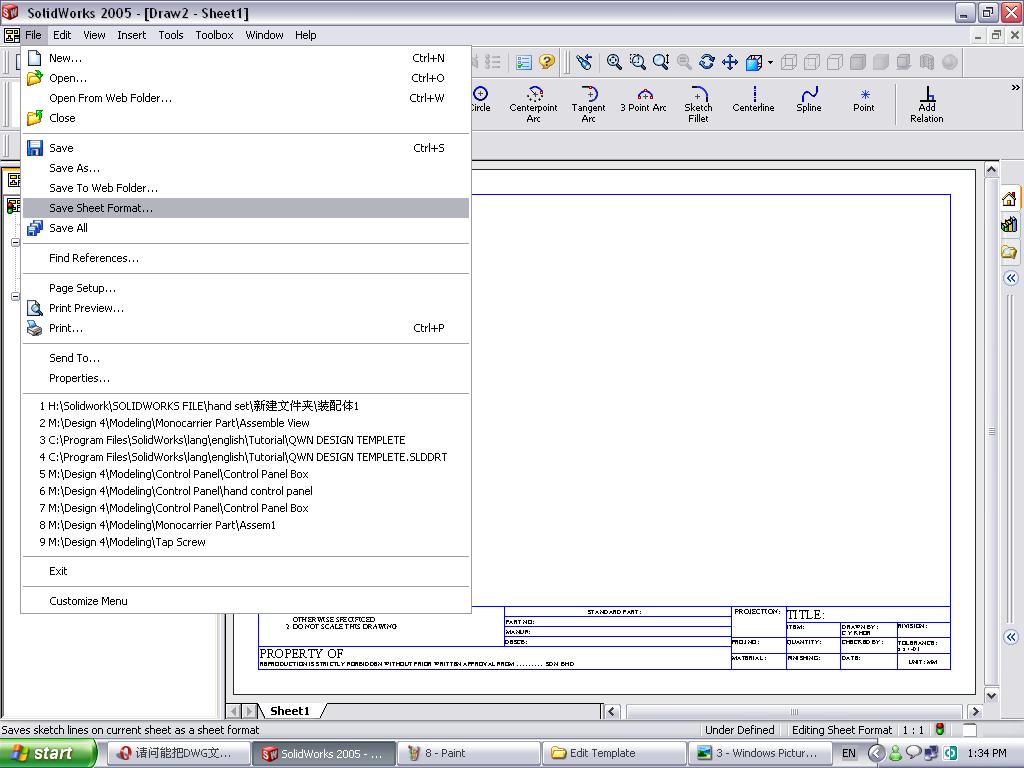Viewport: 1024px width, 768px height.
Task: Open SolidWorks Resources home task pane icon
Action: pyautogui.click(x=1010, y=199)
